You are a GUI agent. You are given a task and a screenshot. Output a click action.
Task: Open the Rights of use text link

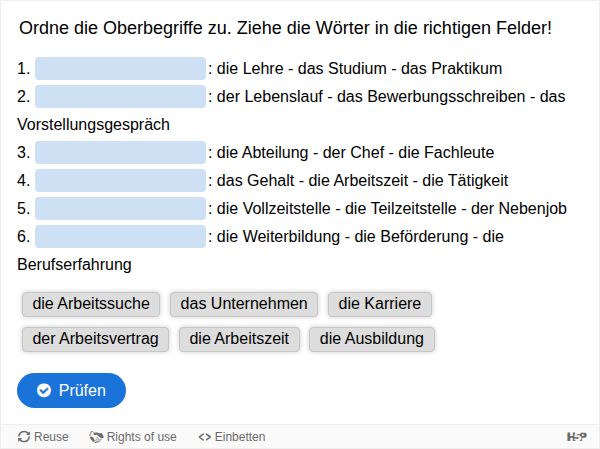[141, 437]
